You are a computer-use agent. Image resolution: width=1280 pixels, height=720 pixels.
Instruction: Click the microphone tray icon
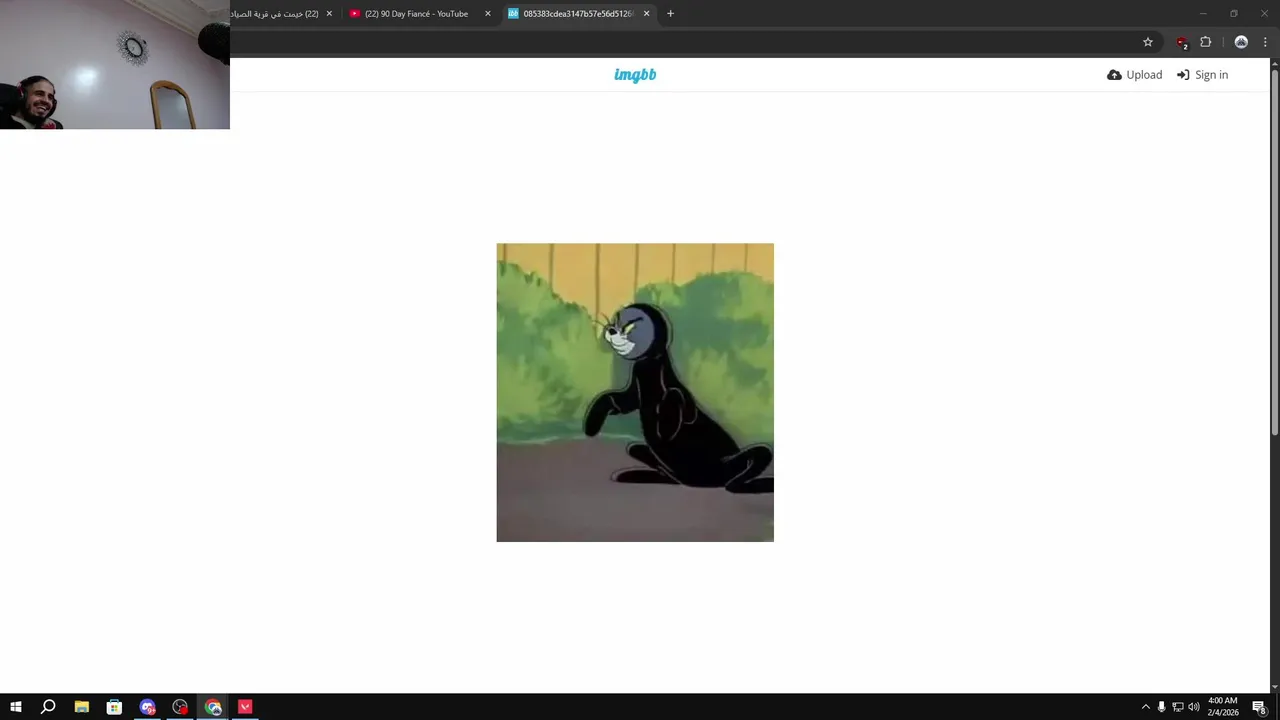click(x=1161, y=707)
